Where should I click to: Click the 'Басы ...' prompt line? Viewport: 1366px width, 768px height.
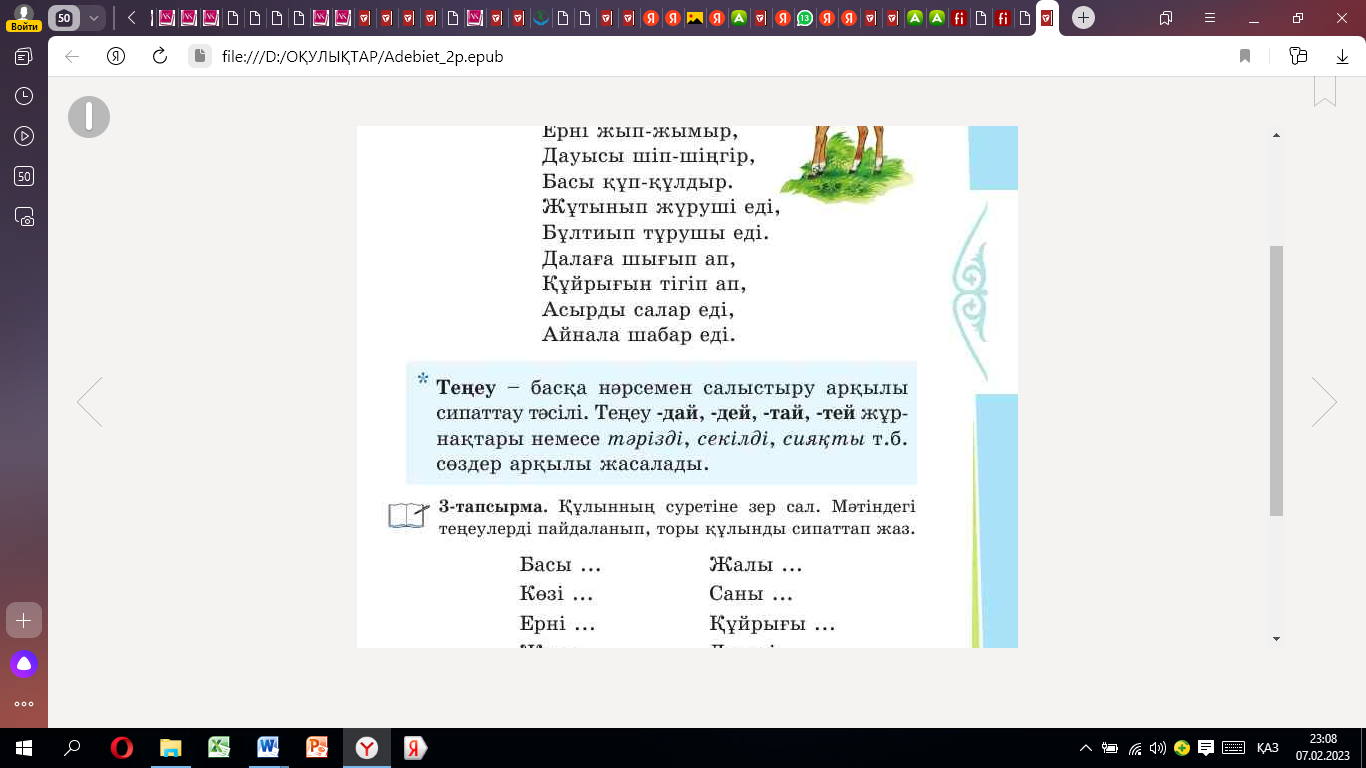click(x=560, y=566)
